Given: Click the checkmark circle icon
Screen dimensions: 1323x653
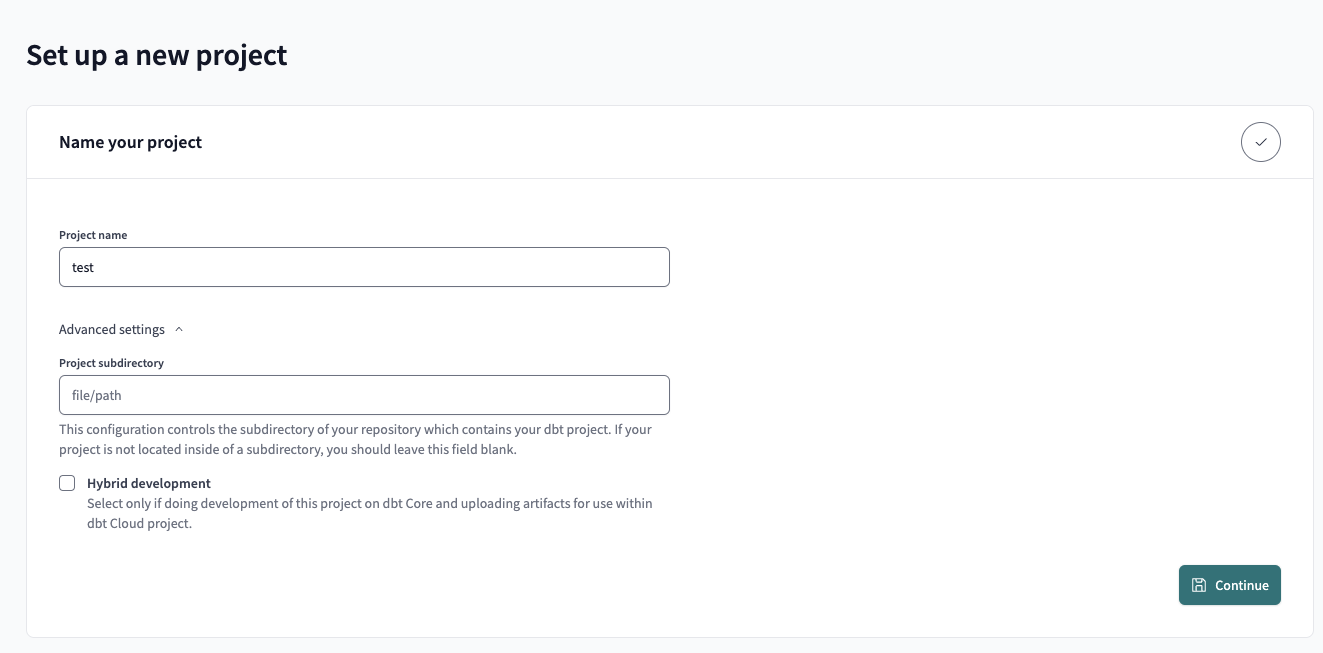Looking at the screenshot, I should coord(1260,142).
